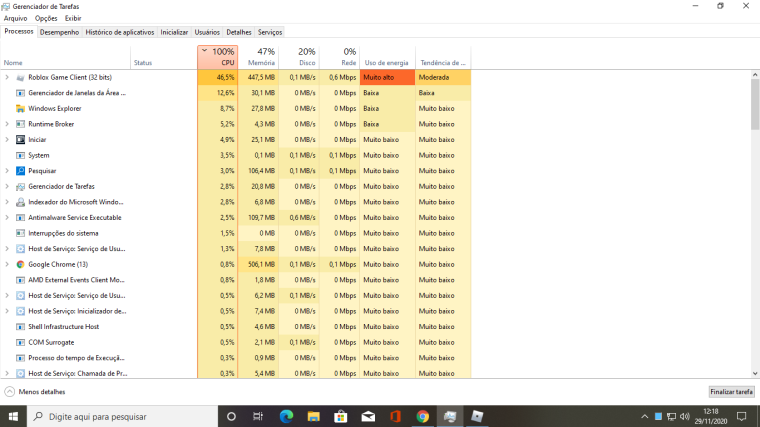Open Office app on the taskbar

point(396,416)
